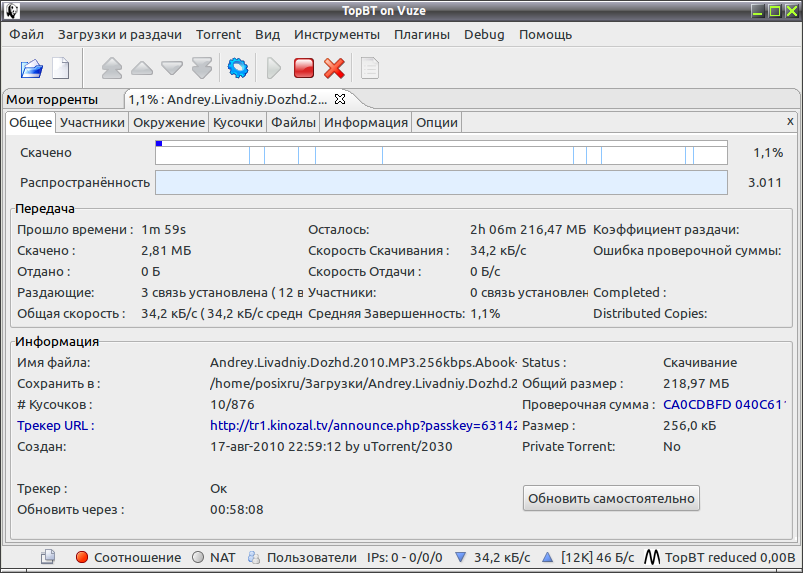The width and height of the screenshot is (803, 573).
Task: Click the Обновить самостоятельно button
Action: (611, 498)
